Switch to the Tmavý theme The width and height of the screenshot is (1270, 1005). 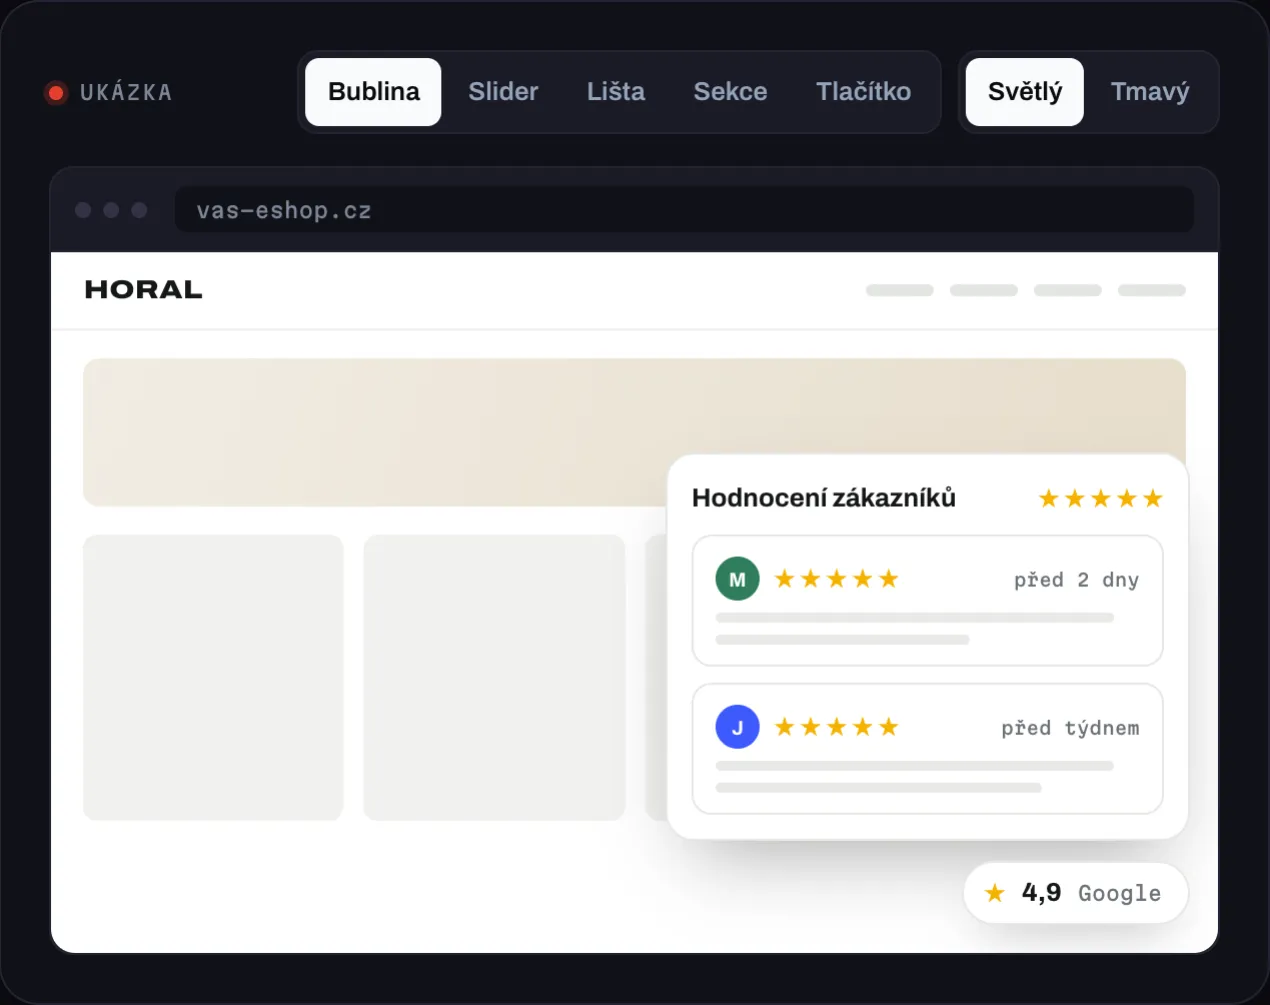point(1150,92)
